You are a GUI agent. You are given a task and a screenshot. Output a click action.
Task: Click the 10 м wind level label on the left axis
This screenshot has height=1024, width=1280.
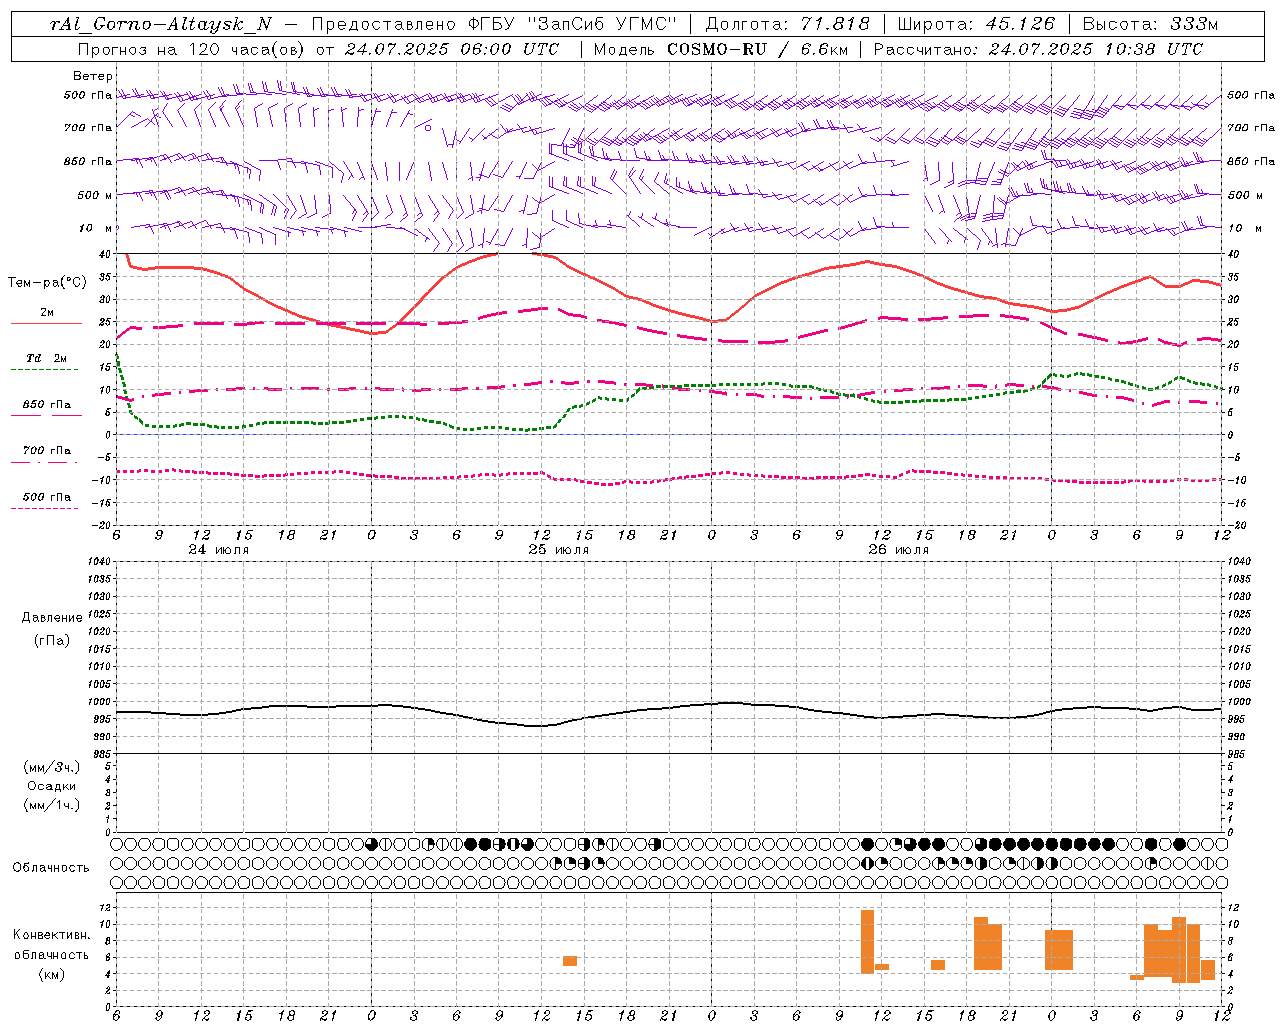pyautogui.click(x=96, y=229)
